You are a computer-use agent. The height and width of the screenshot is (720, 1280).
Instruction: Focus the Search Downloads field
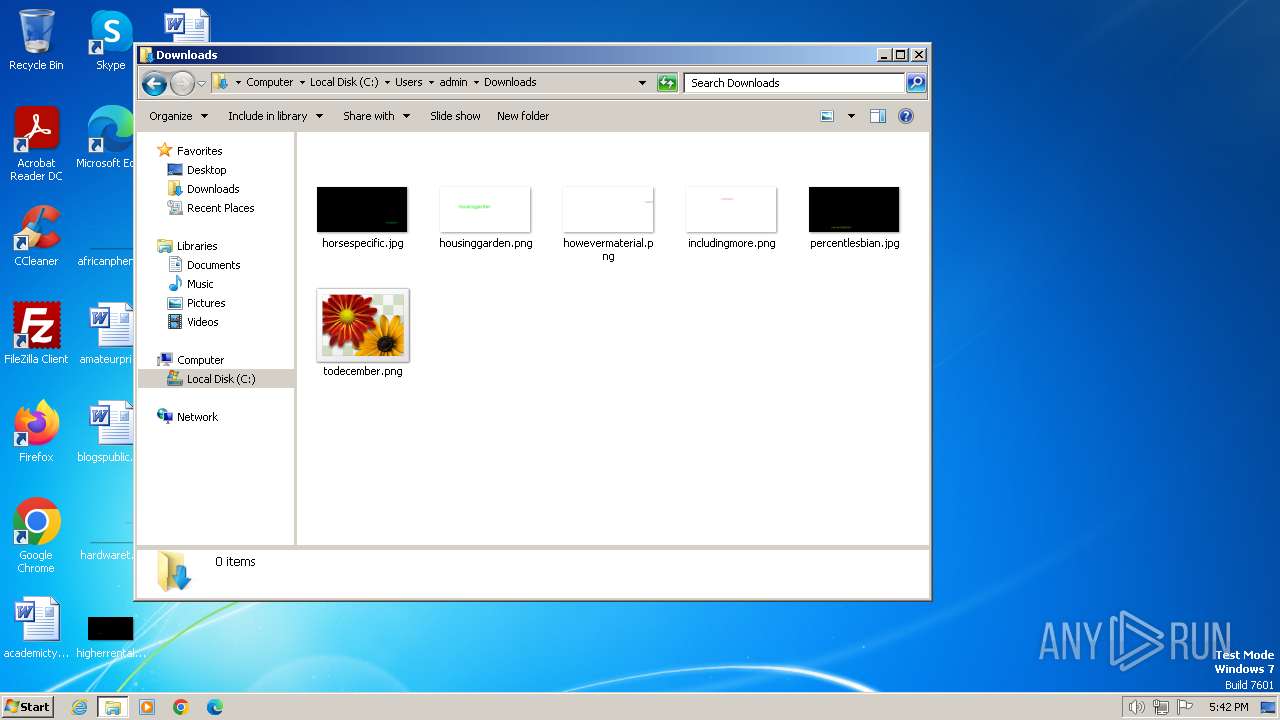click(x=795, y=83)
